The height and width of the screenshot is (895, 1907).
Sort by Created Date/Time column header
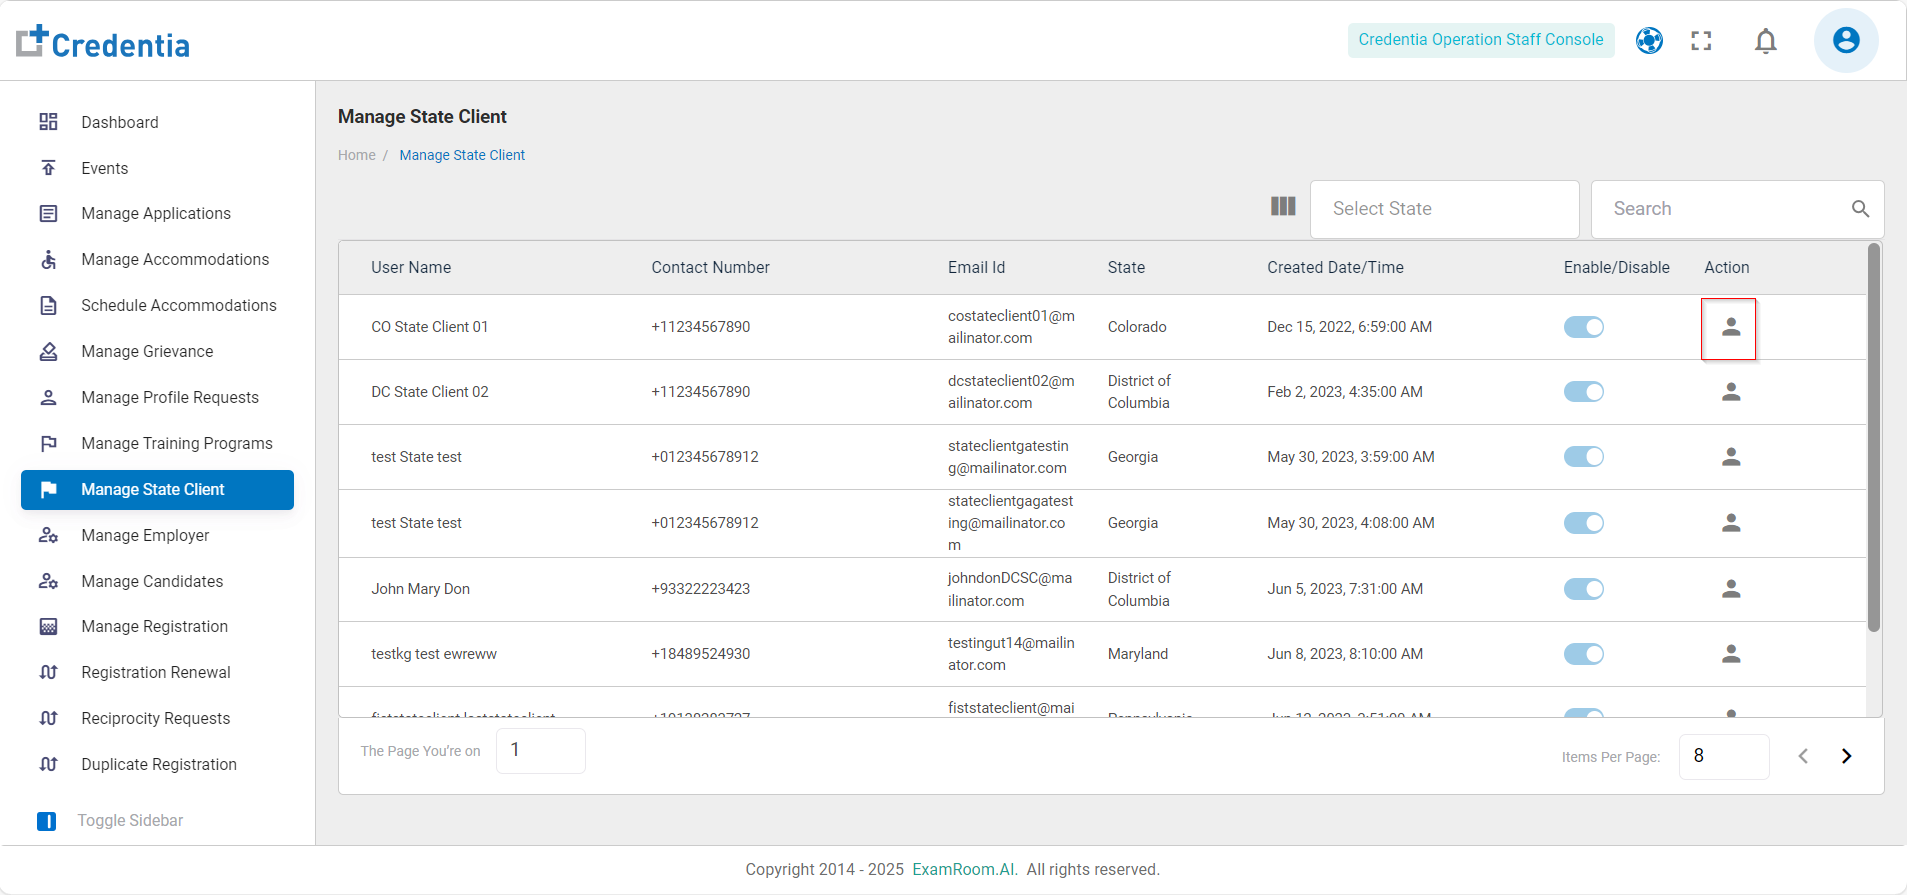[1335, 267]
